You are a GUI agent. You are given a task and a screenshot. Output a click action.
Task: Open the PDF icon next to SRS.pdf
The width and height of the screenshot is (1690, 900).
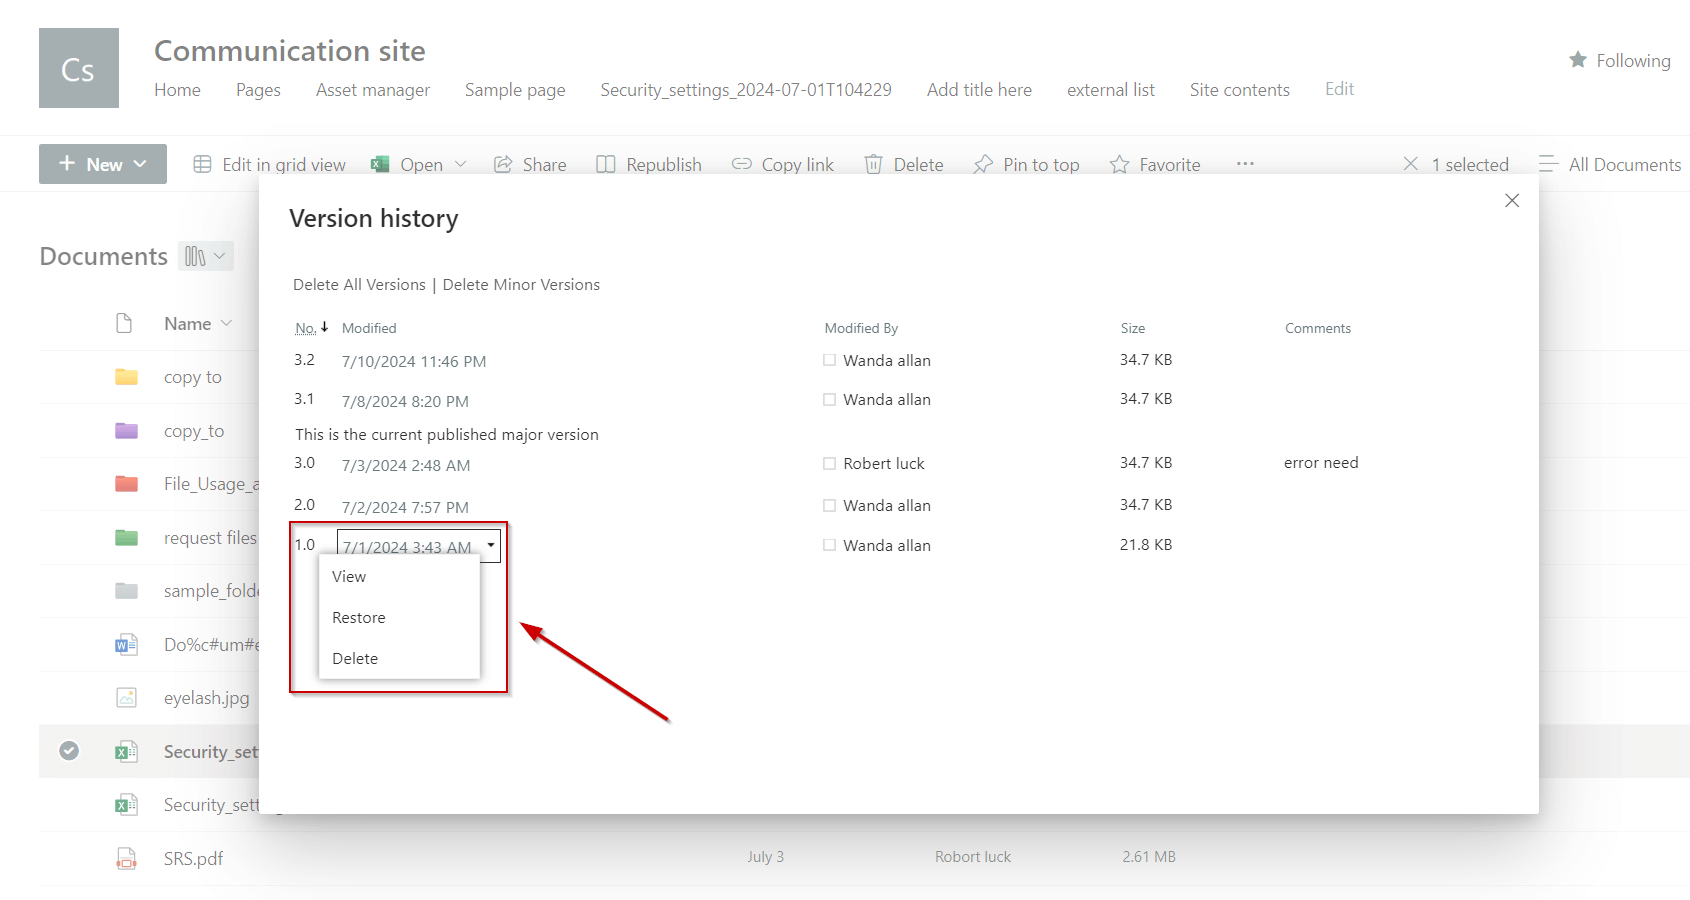pyautogui.click(x=126, y=858)
